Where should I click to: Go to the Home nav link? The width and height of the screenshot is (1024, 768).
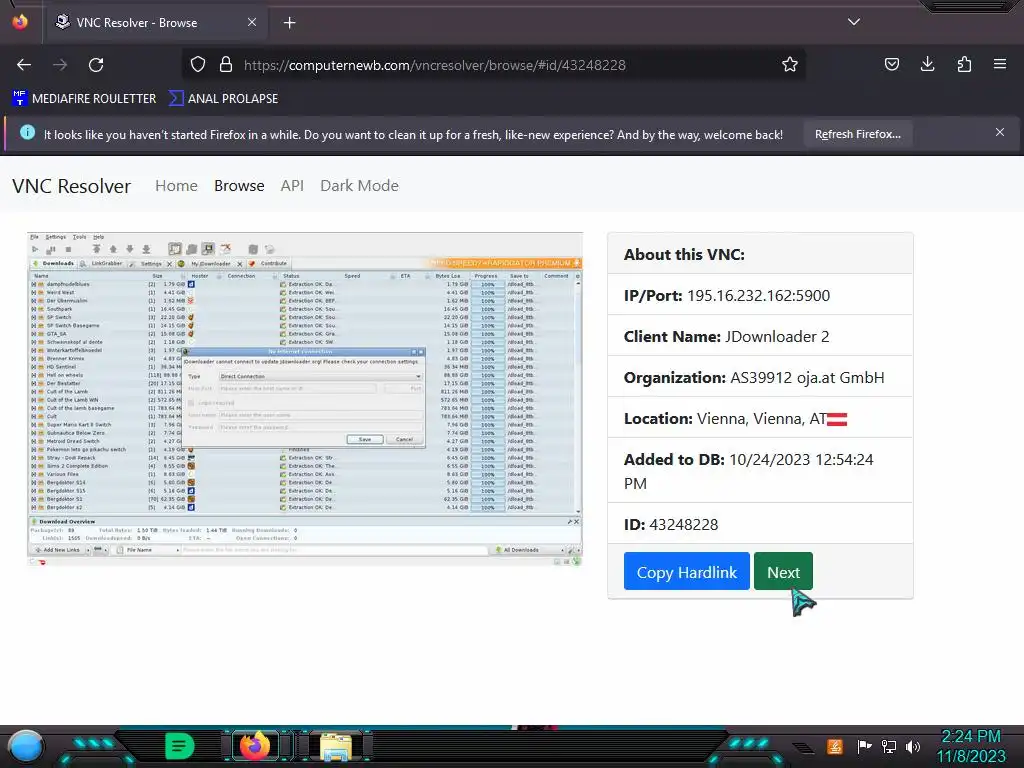(176, 186)
